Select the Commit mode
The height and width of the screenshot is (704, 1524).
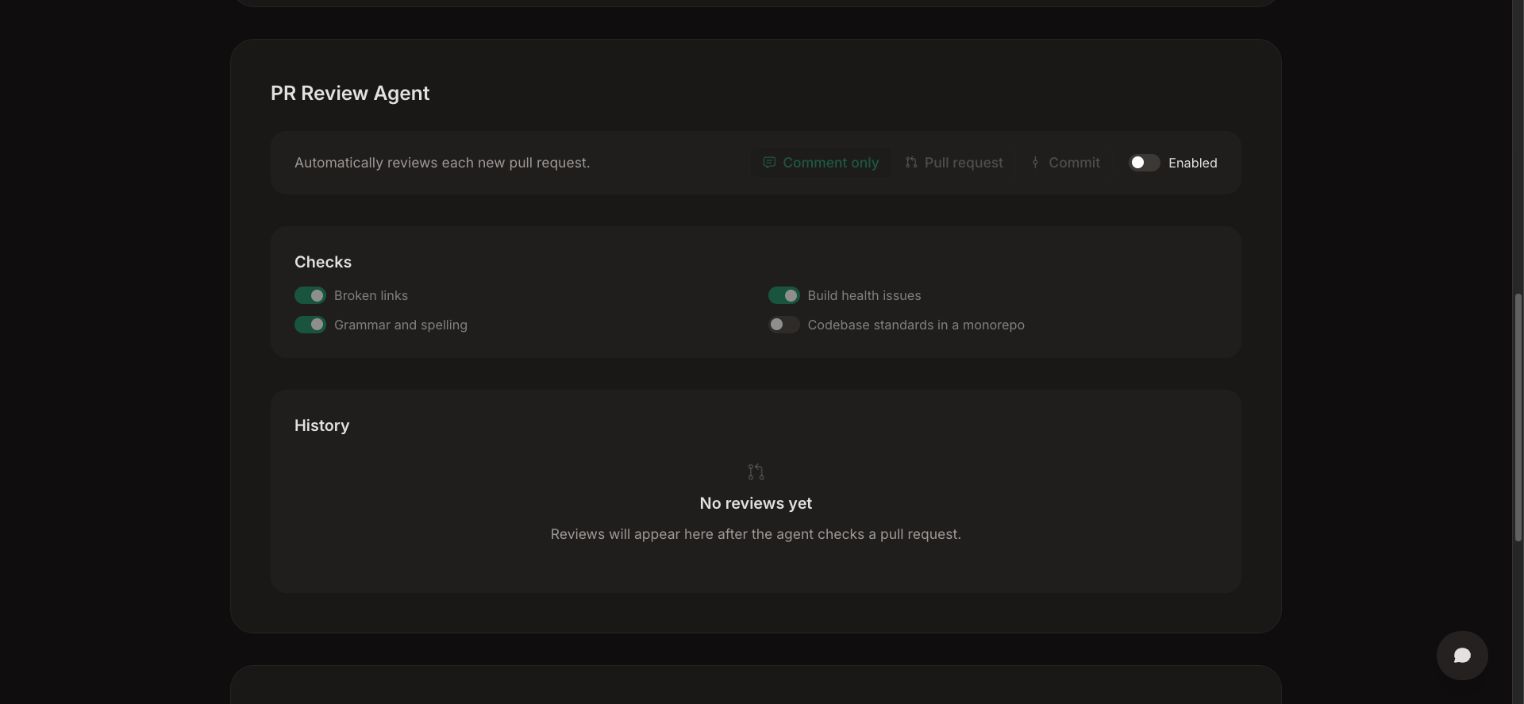tap(1065, 163)
